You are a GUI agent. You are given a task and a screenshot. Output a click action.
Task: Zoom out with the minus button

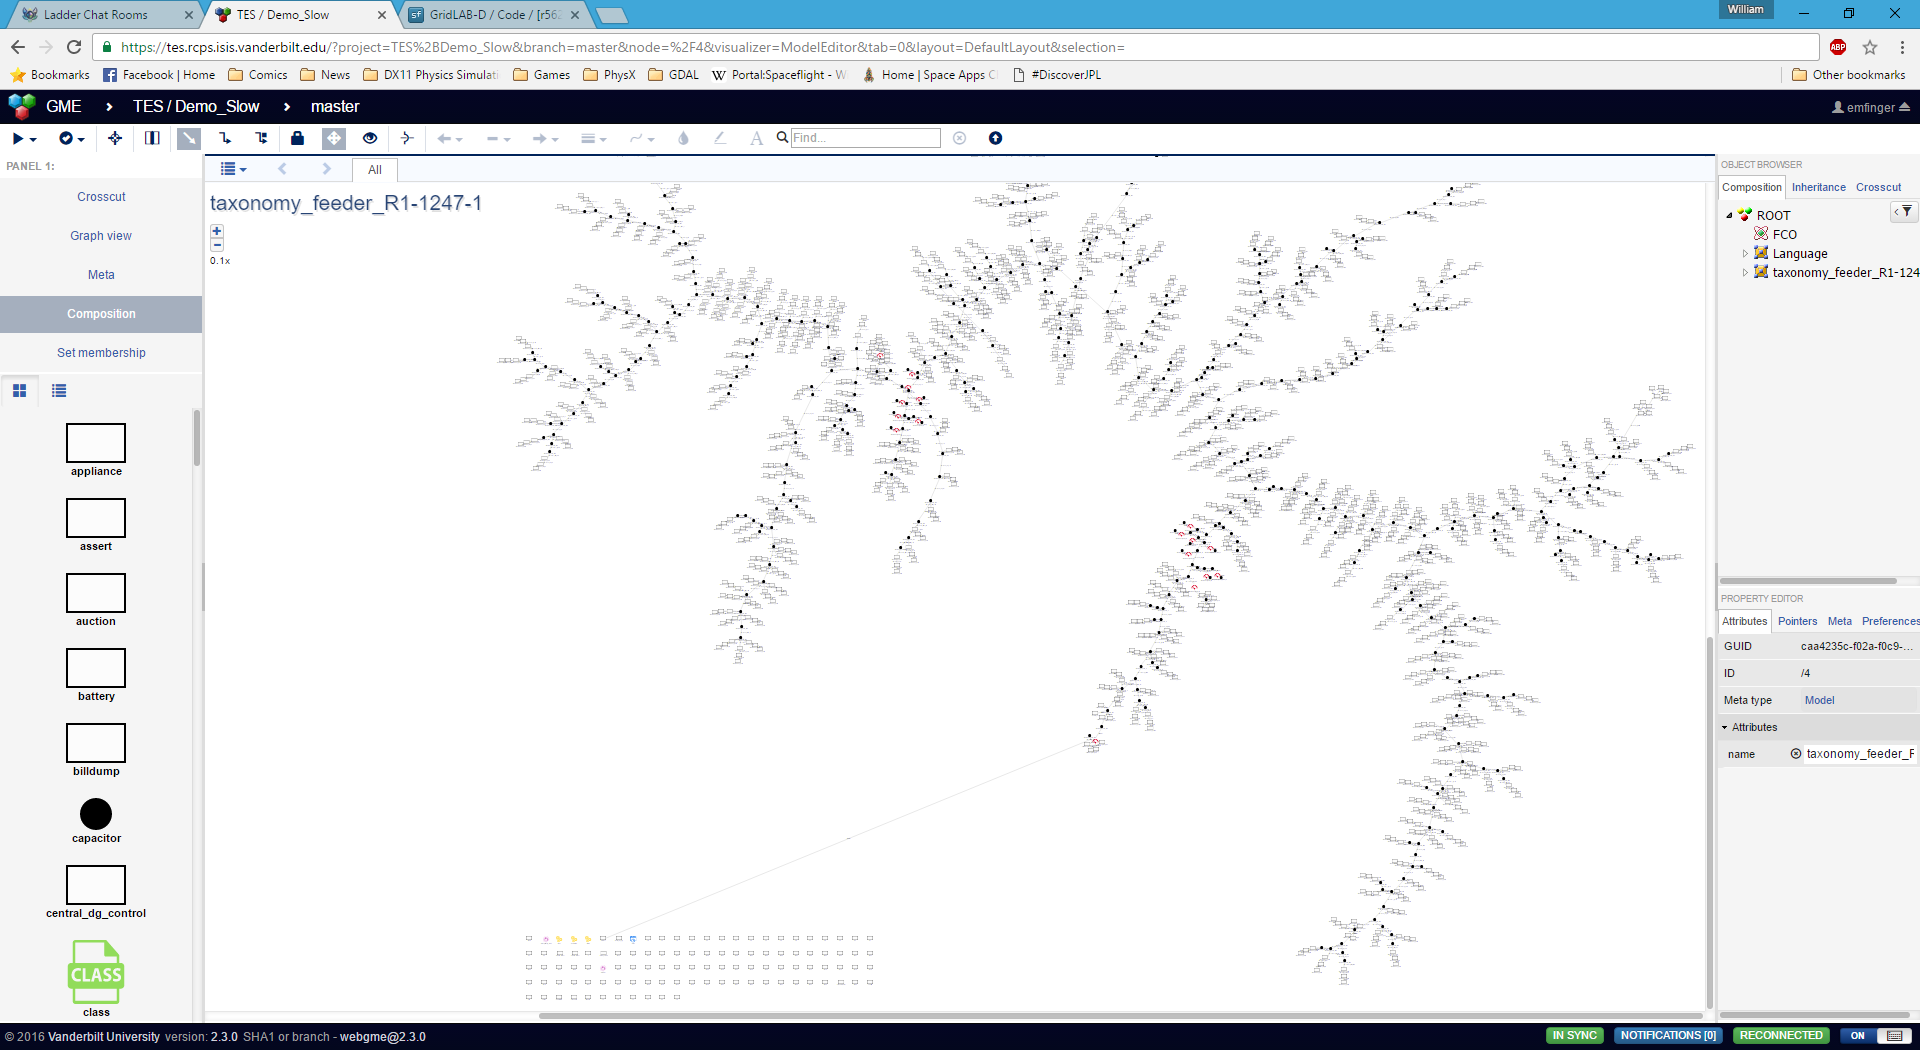pyautogui.click(x=217, y=244)
